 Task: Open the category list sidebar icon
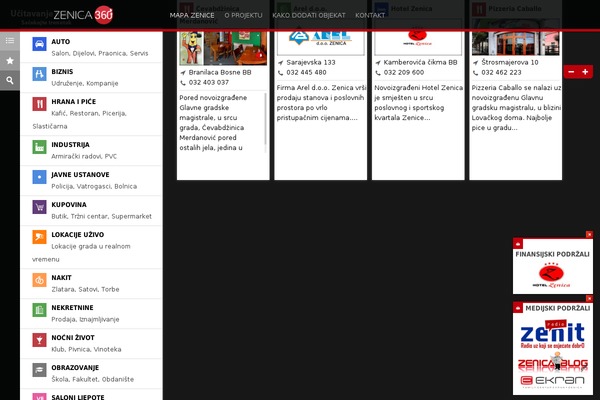(x=10, y=41)
